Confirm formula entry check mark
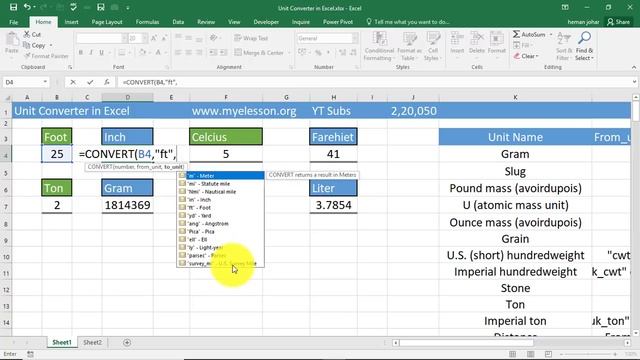640x360 pixels. tap(90, 82)
